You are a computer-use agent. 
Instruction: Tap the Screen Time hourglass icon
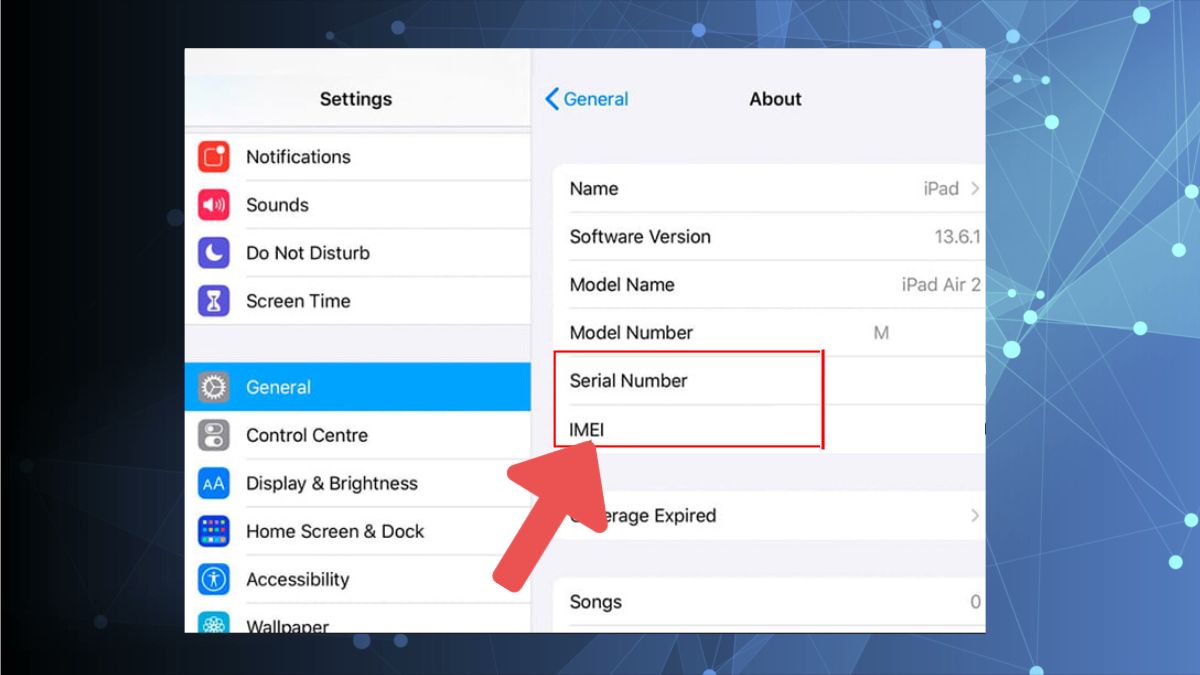point(214,301)
